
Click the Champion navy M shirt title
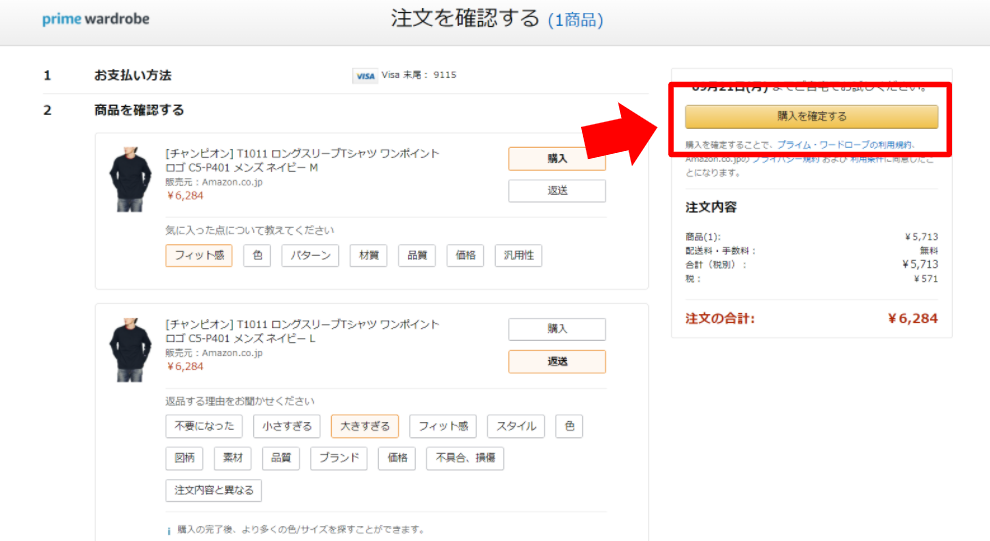(x=302, y=160)
